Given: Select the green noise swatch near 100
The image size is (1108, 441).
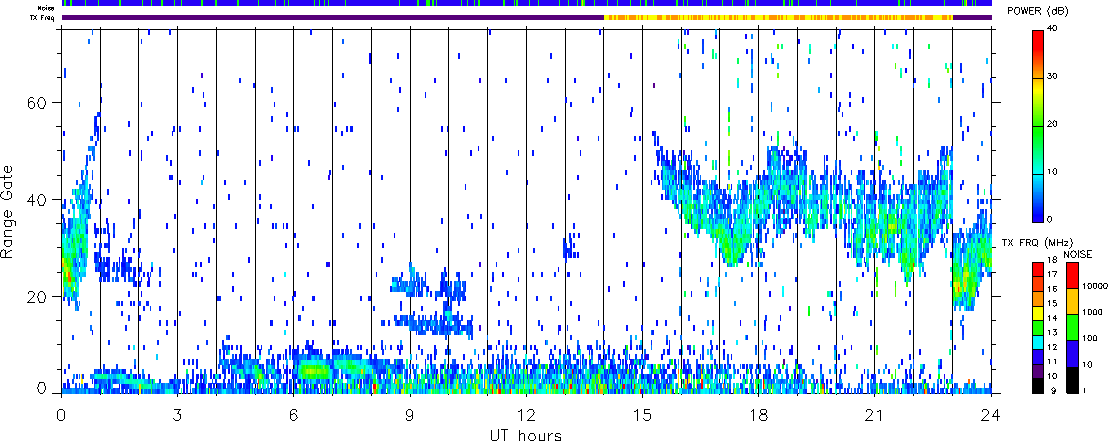Looking at the screenshot, I should (x=1071, y=327).
